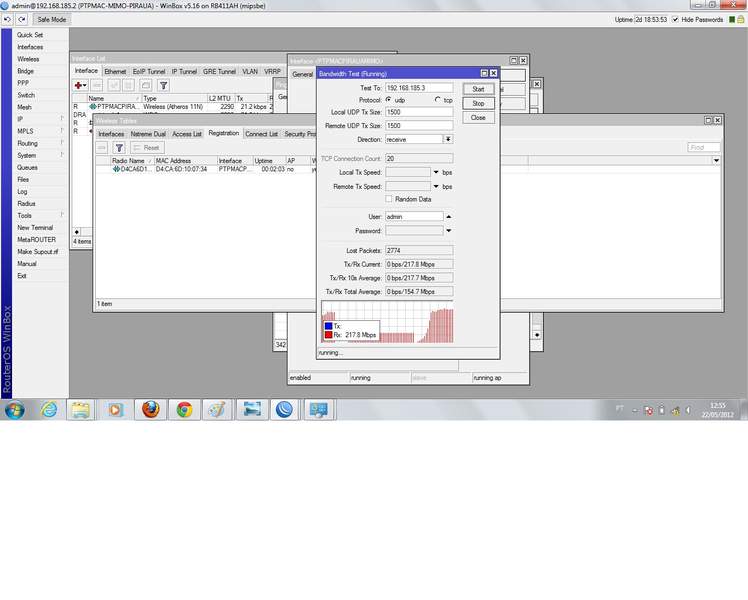This screenshot has height=600, width=748.
Task: Toggle Safe Mode button
Action: click(52, 20)
